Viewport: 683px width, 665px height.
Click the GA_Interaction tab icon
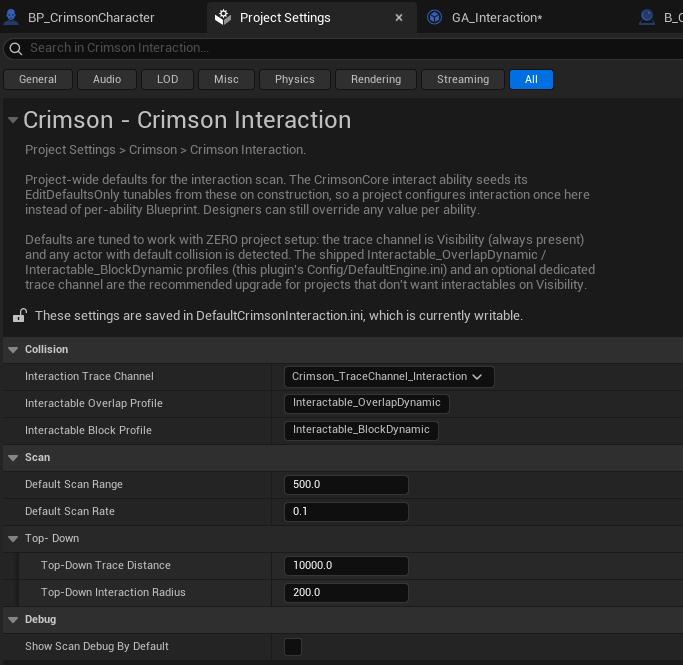(x=434, y=17)
